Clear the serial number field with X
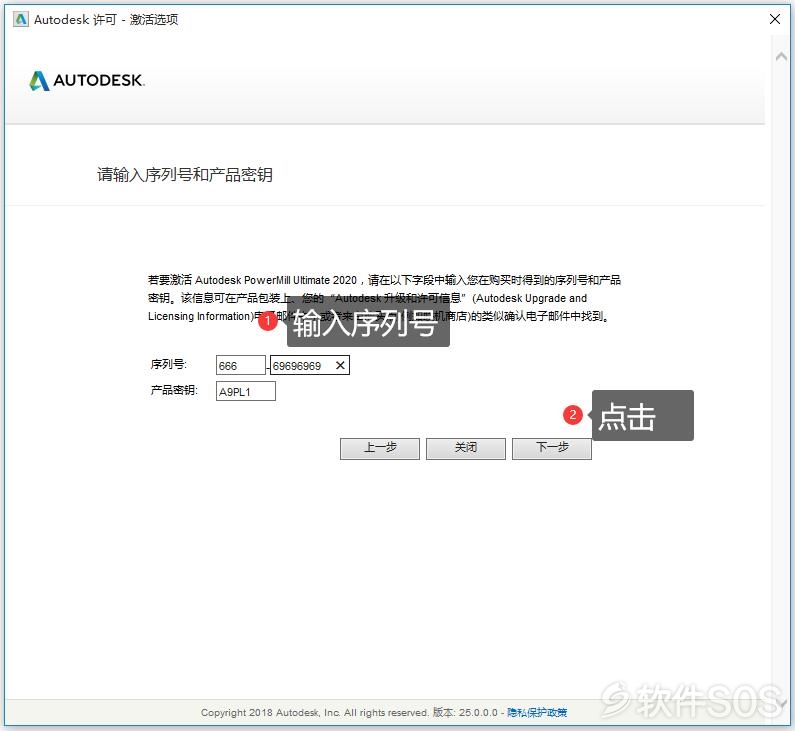This screenshot has height=731, width=795. pyautogui.click(x=340, y=365)
